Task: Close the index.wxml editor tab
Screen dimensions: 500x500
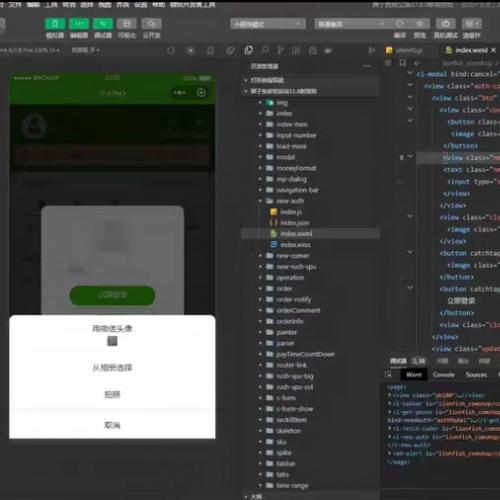Action: 494,50
